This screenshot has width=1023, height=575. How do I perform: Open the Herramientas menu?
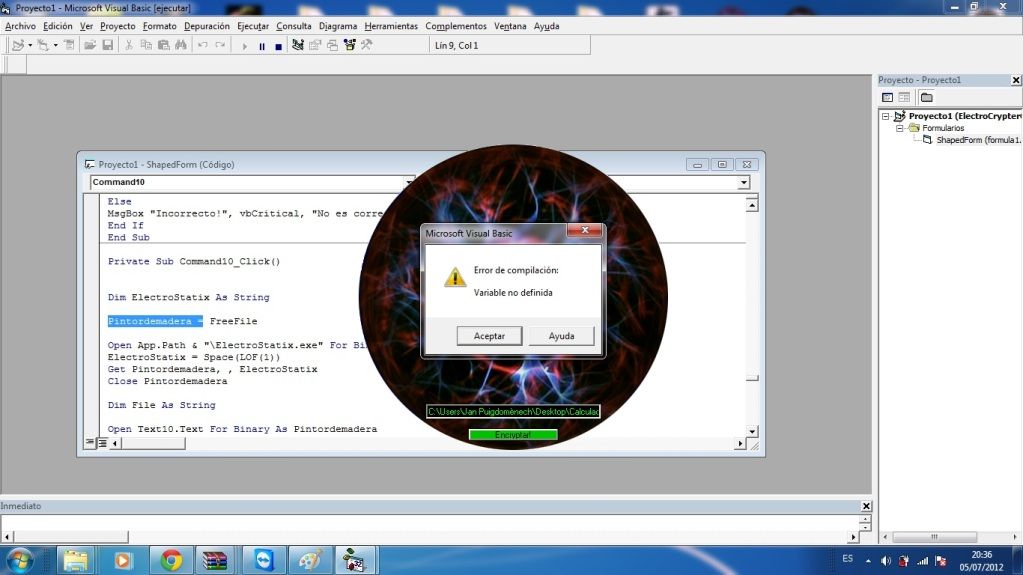click(x=391, y=26)
